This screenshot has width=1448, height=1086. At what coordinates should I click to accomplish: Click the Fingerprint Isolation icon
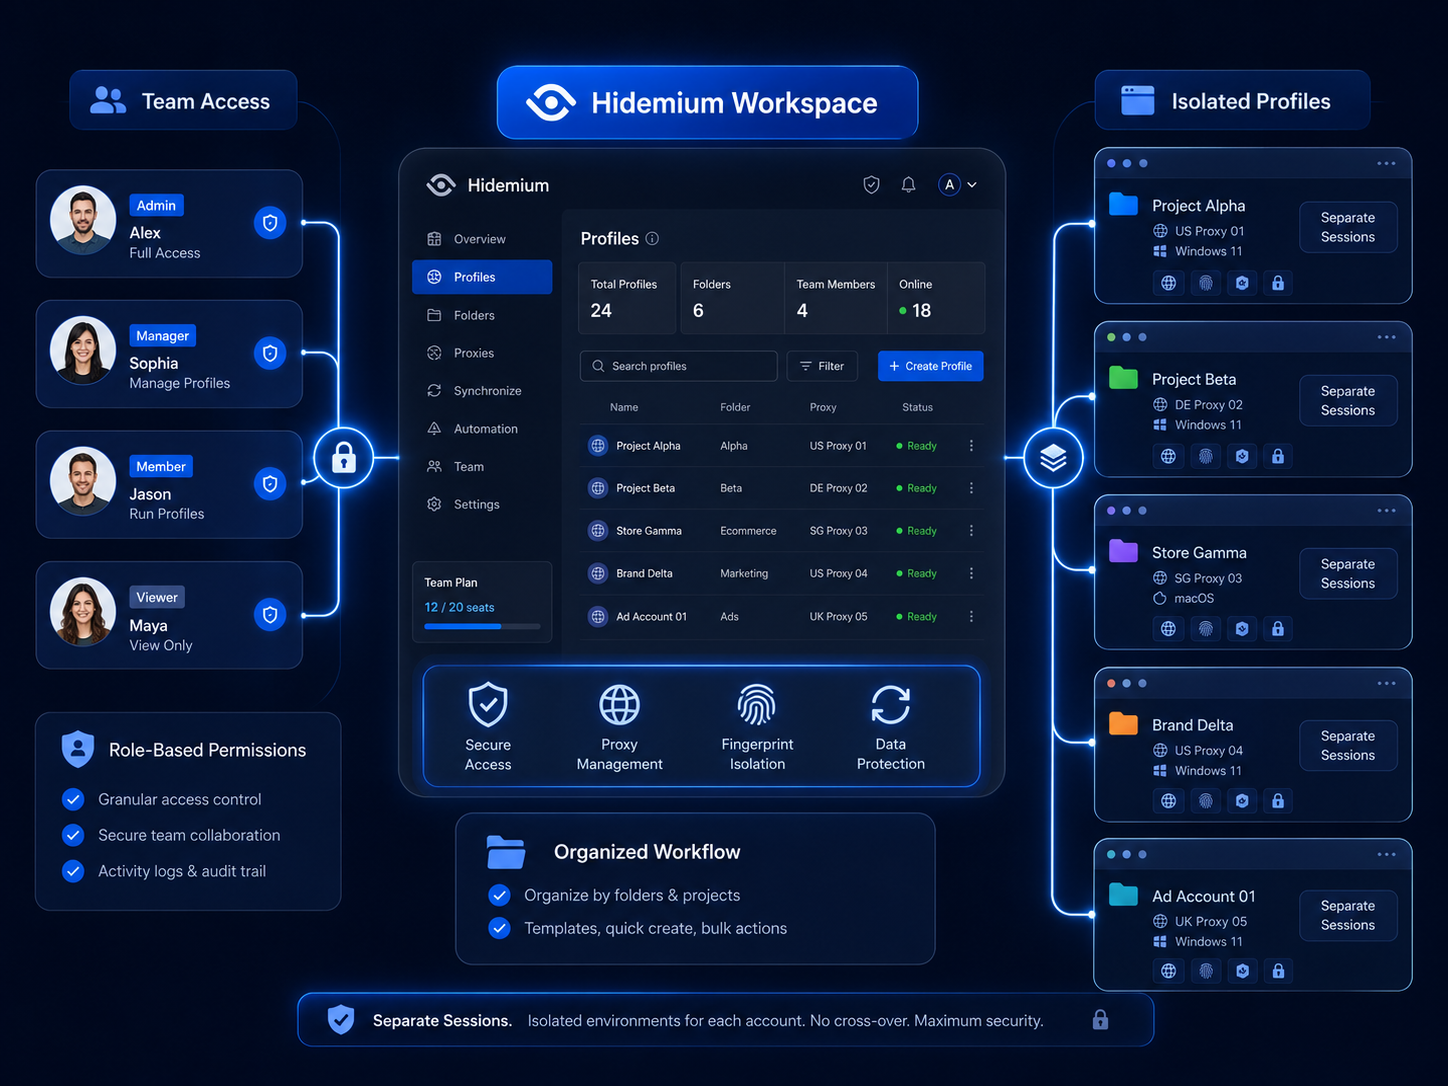757,705
